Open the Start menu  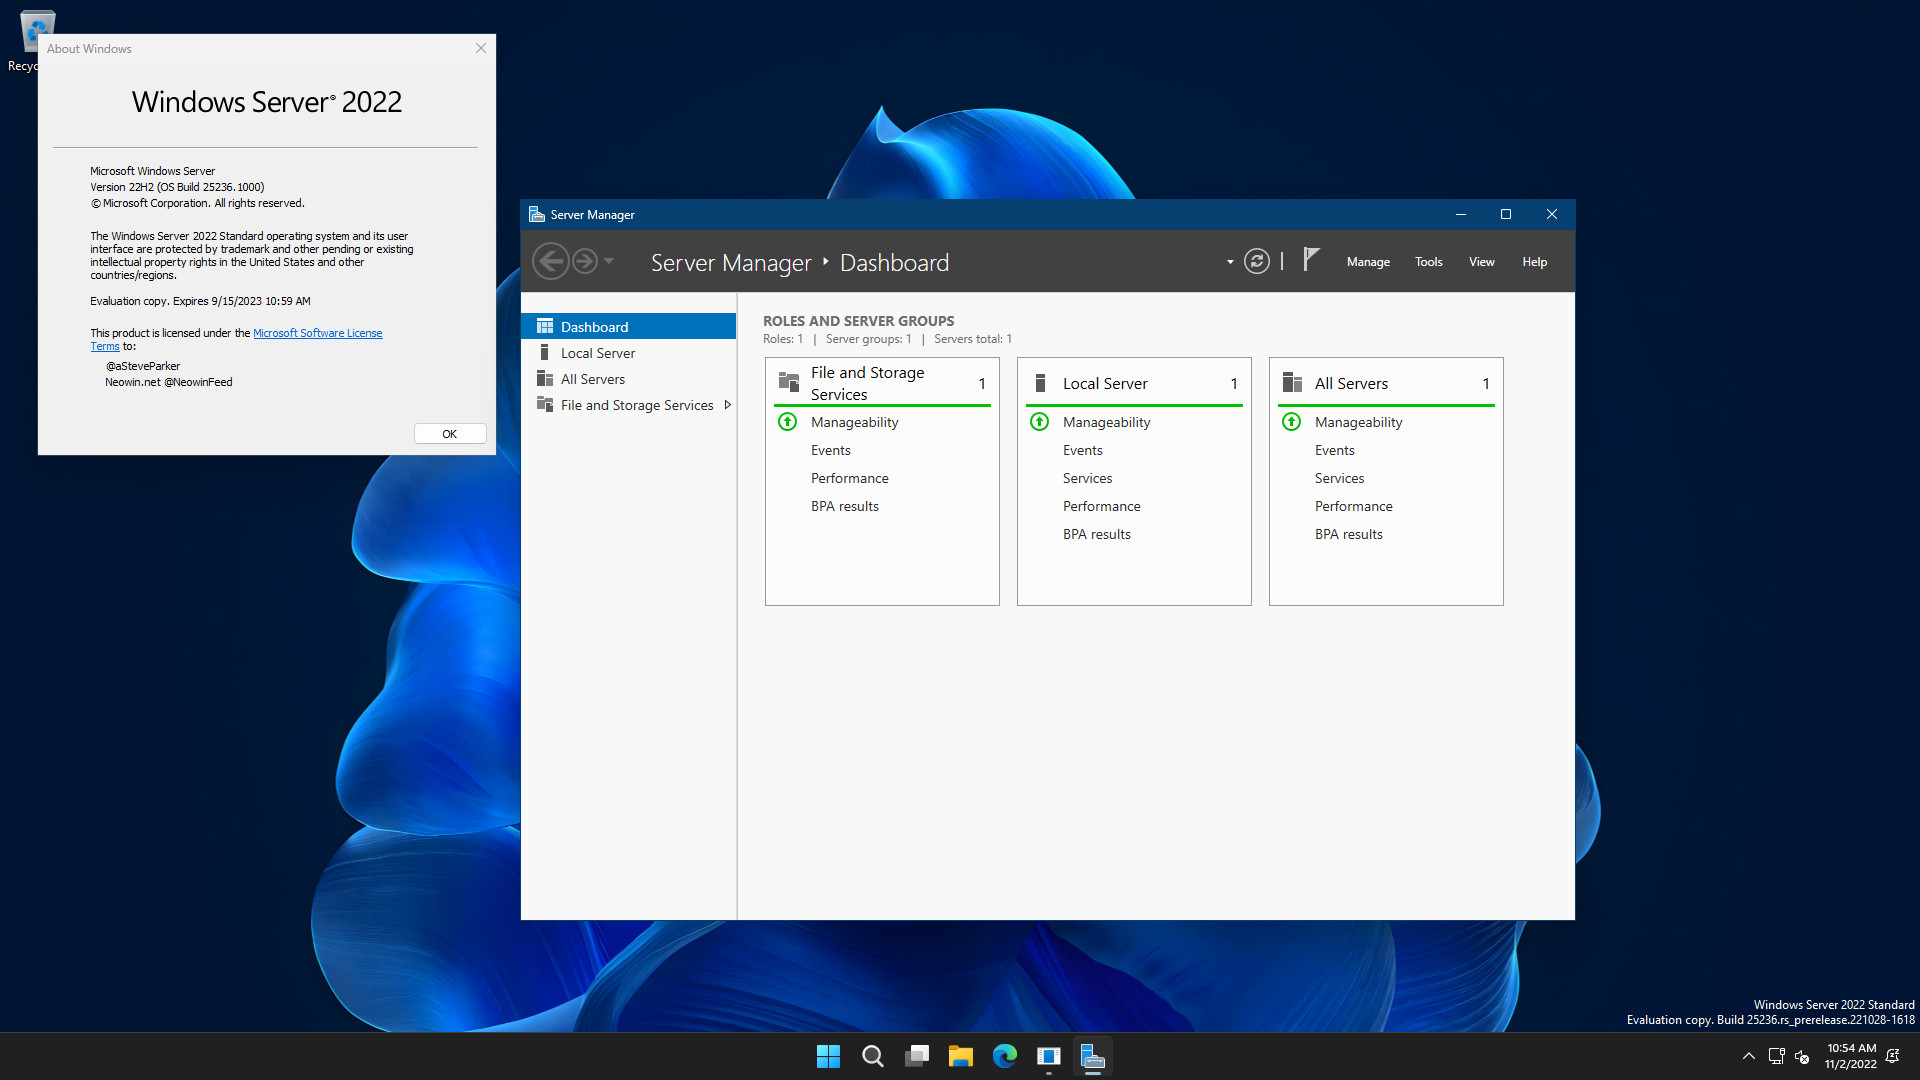coord(828,1055)
